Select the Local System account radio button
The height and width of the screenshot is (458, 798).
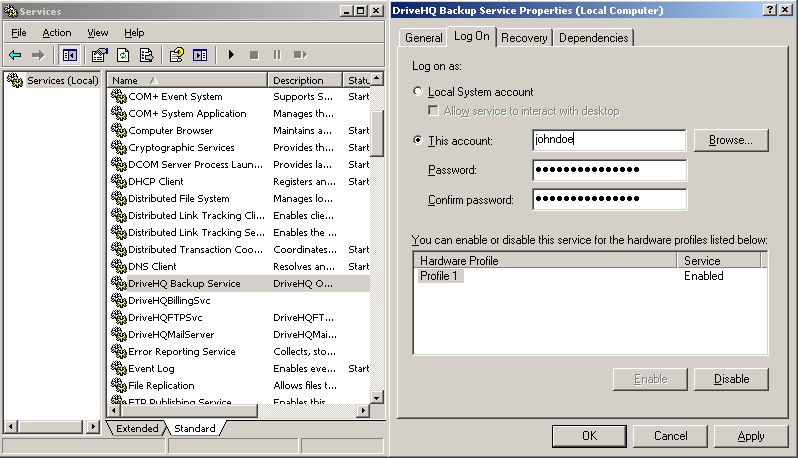tap(418, 92)
